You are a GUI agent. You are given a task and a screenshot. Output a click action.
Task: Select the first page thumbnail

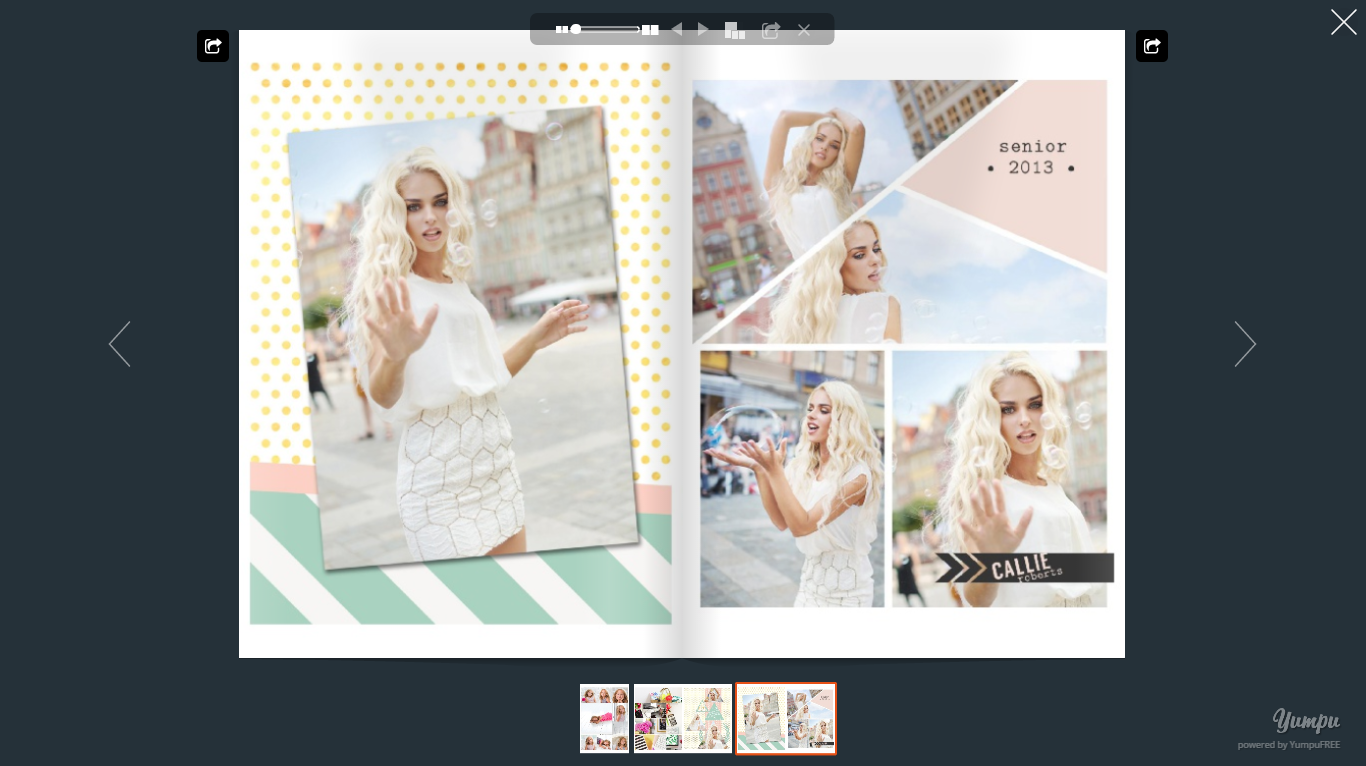604,718
